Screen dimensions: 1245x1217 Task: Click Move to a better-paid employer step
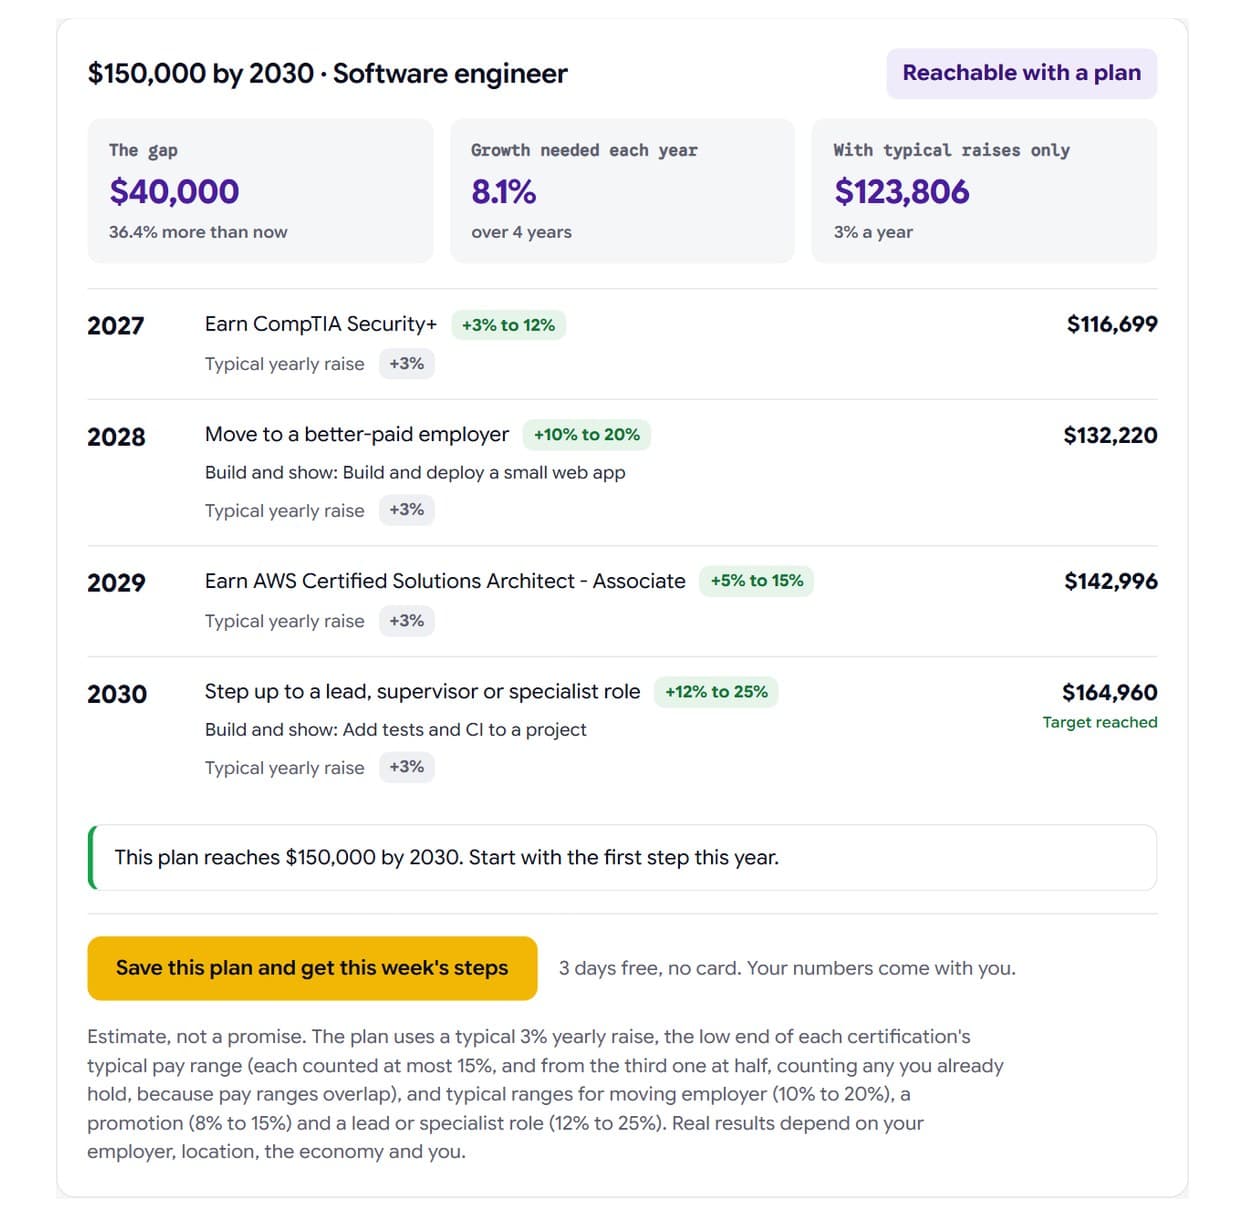coord(357,434)
